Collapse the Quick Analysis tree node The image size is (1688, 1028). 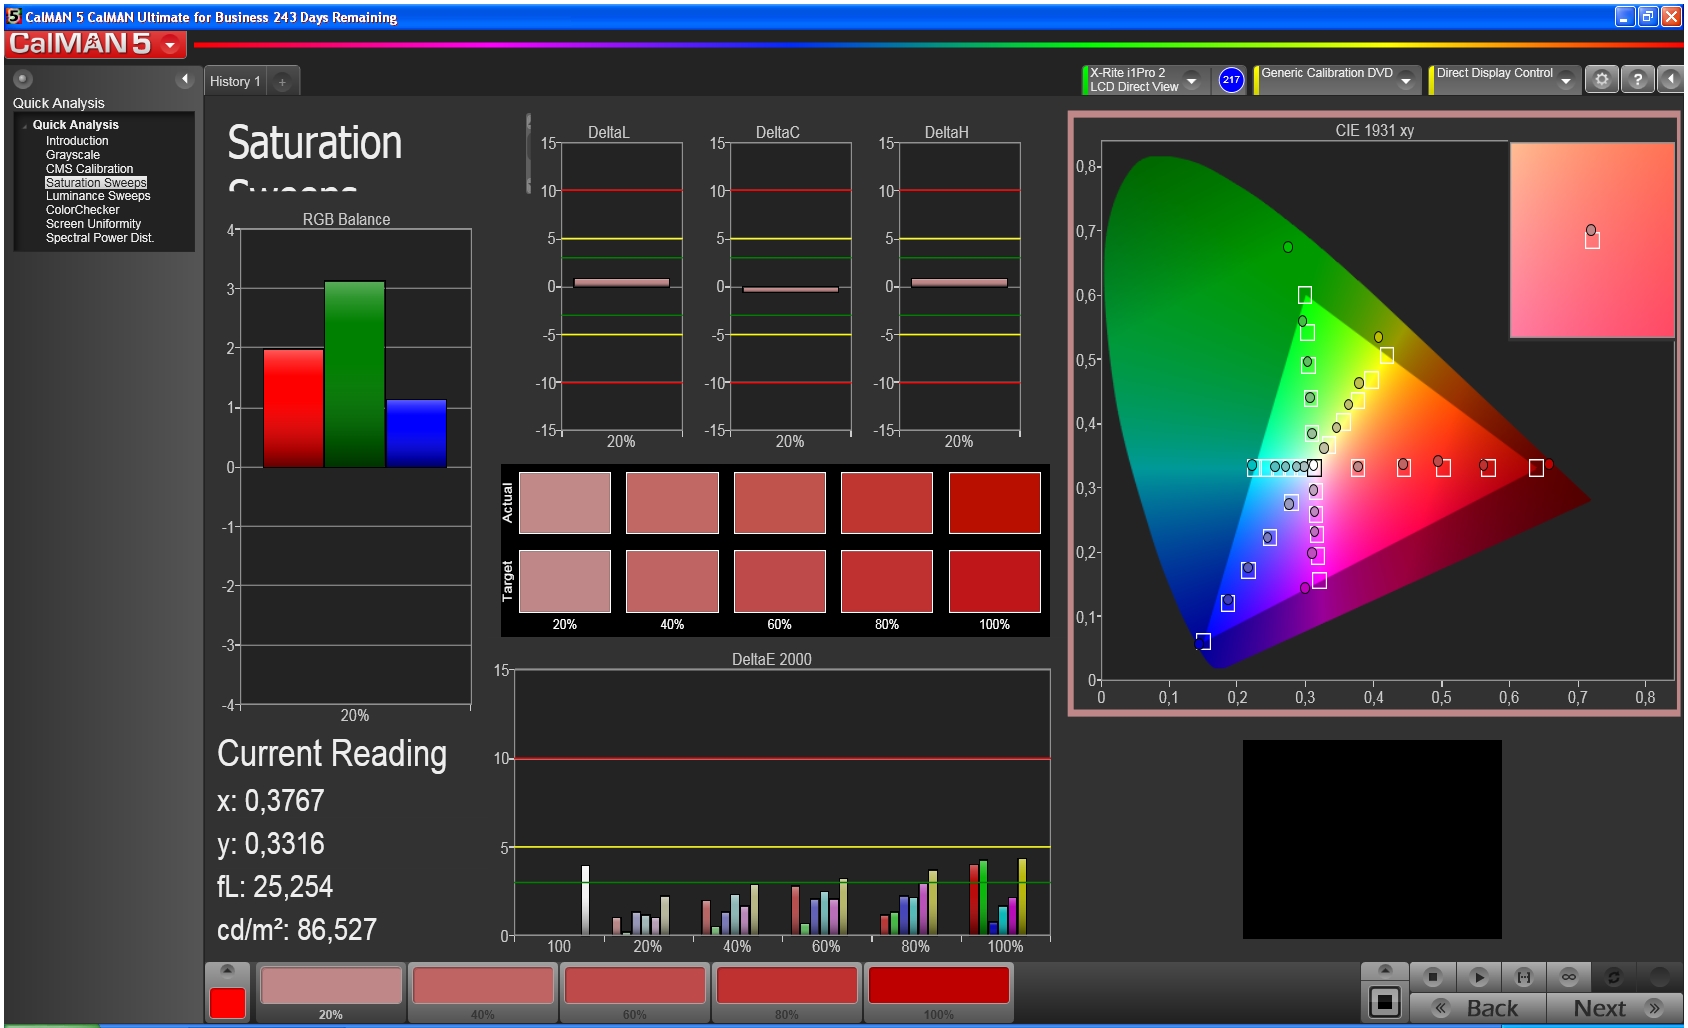tap(24, 125)
